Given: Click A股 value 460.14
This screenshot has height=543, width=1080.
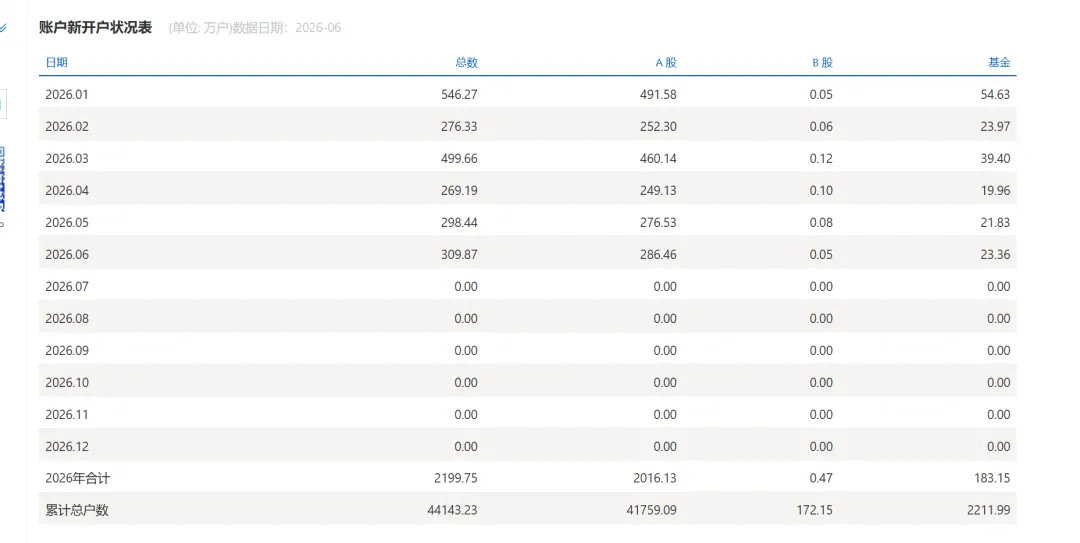Looking at the screenshot, I should click(x=658, y=158).
